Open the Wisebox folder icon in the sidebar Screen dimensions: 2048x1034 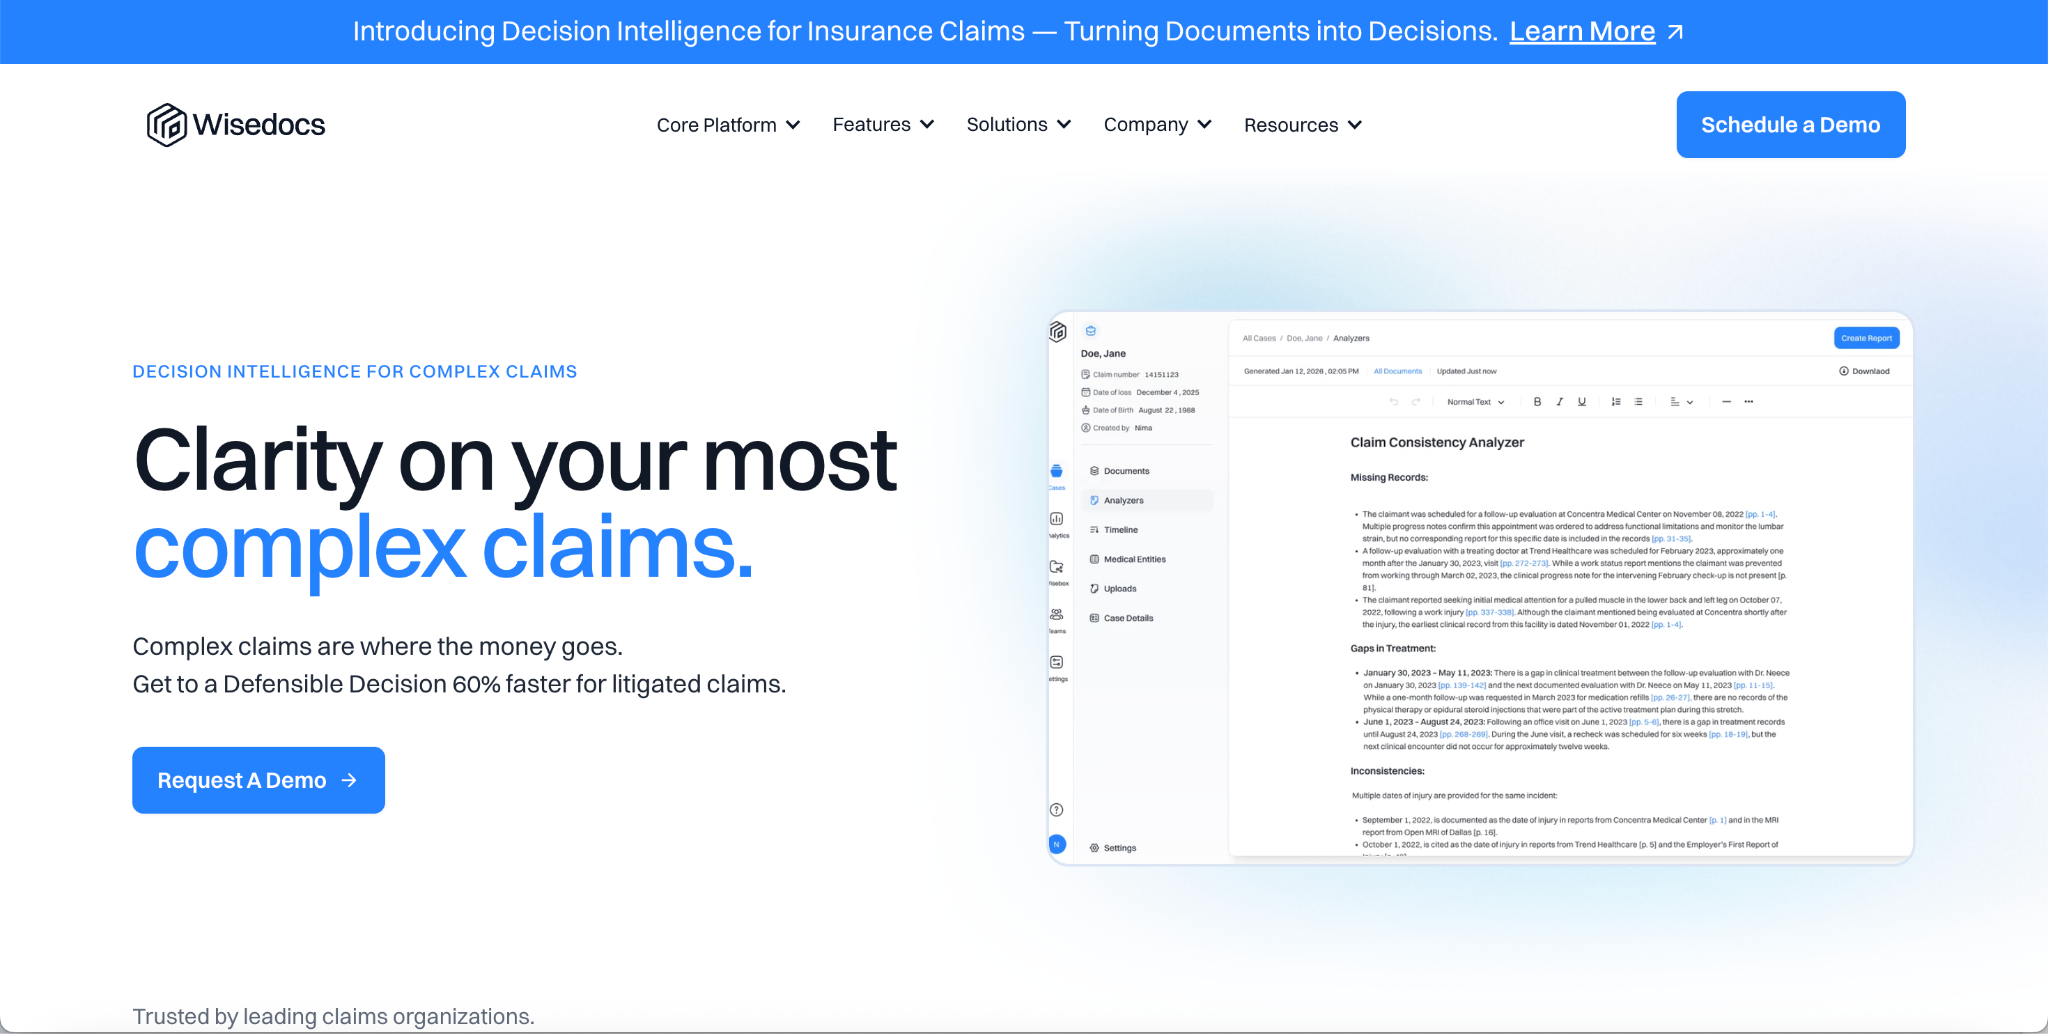(x=1057, y=567)
